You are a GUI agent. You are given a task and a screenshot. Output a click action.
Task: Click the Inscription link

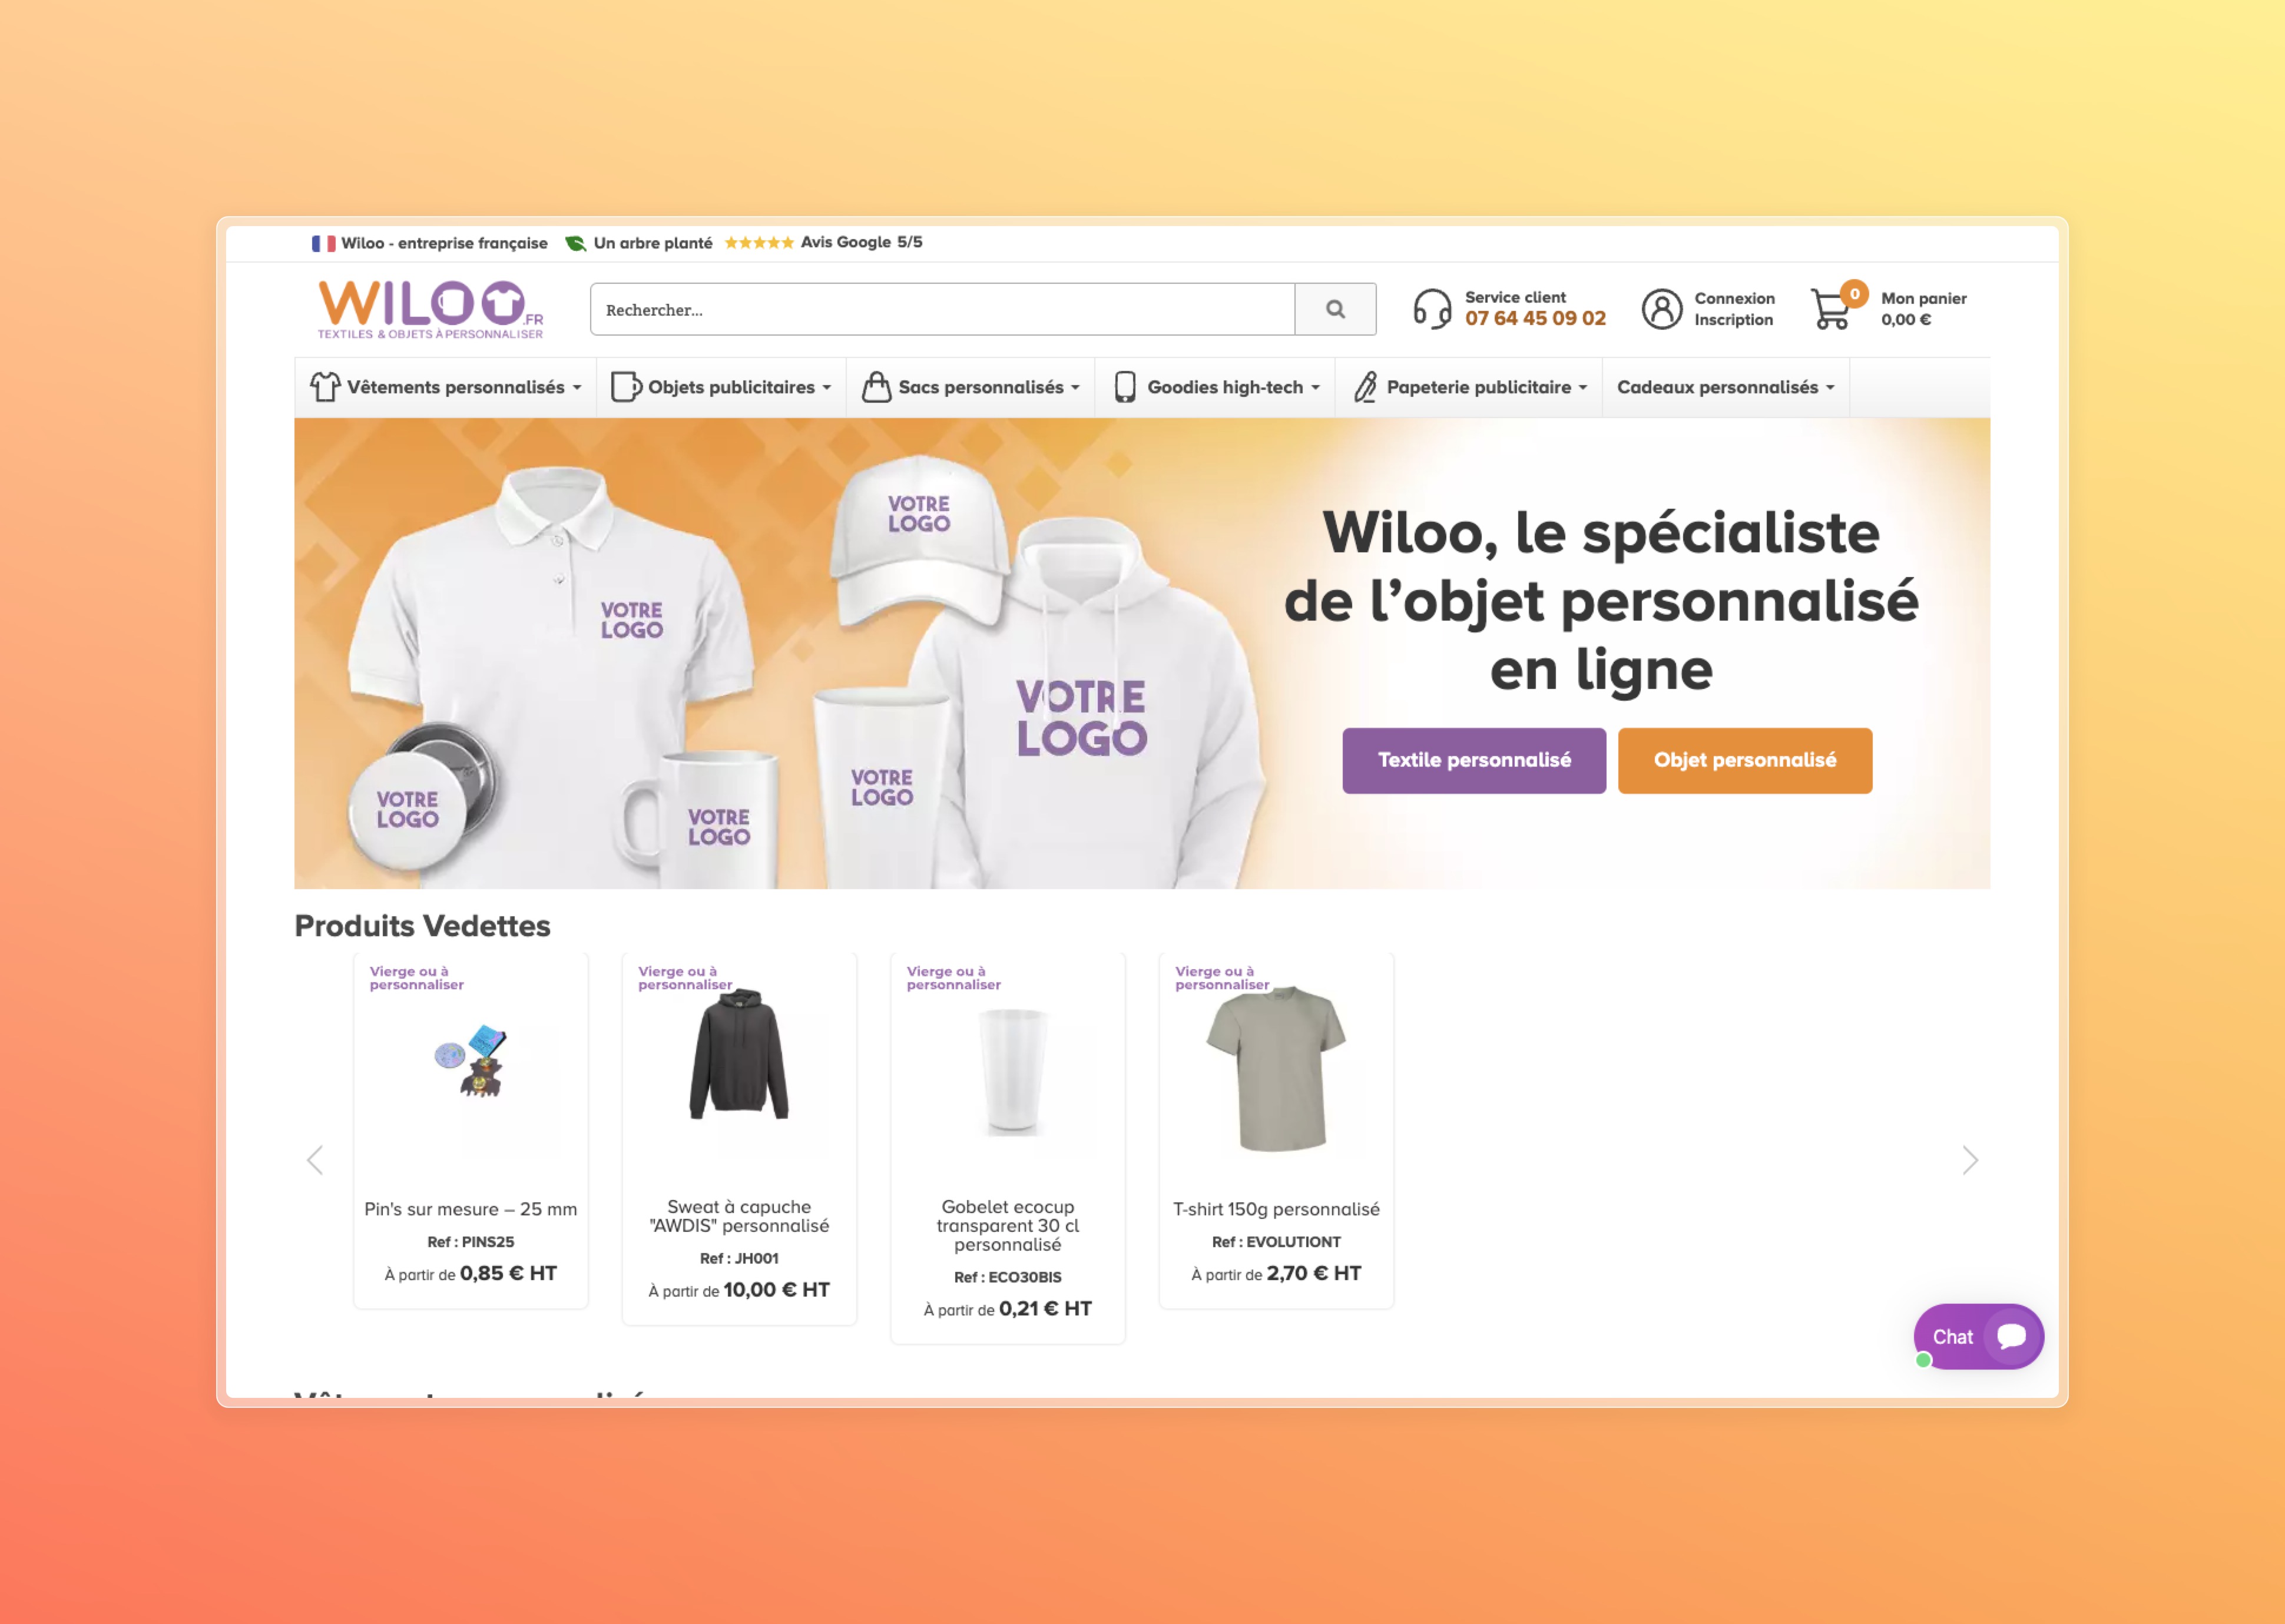click(x=1733, y=320)
